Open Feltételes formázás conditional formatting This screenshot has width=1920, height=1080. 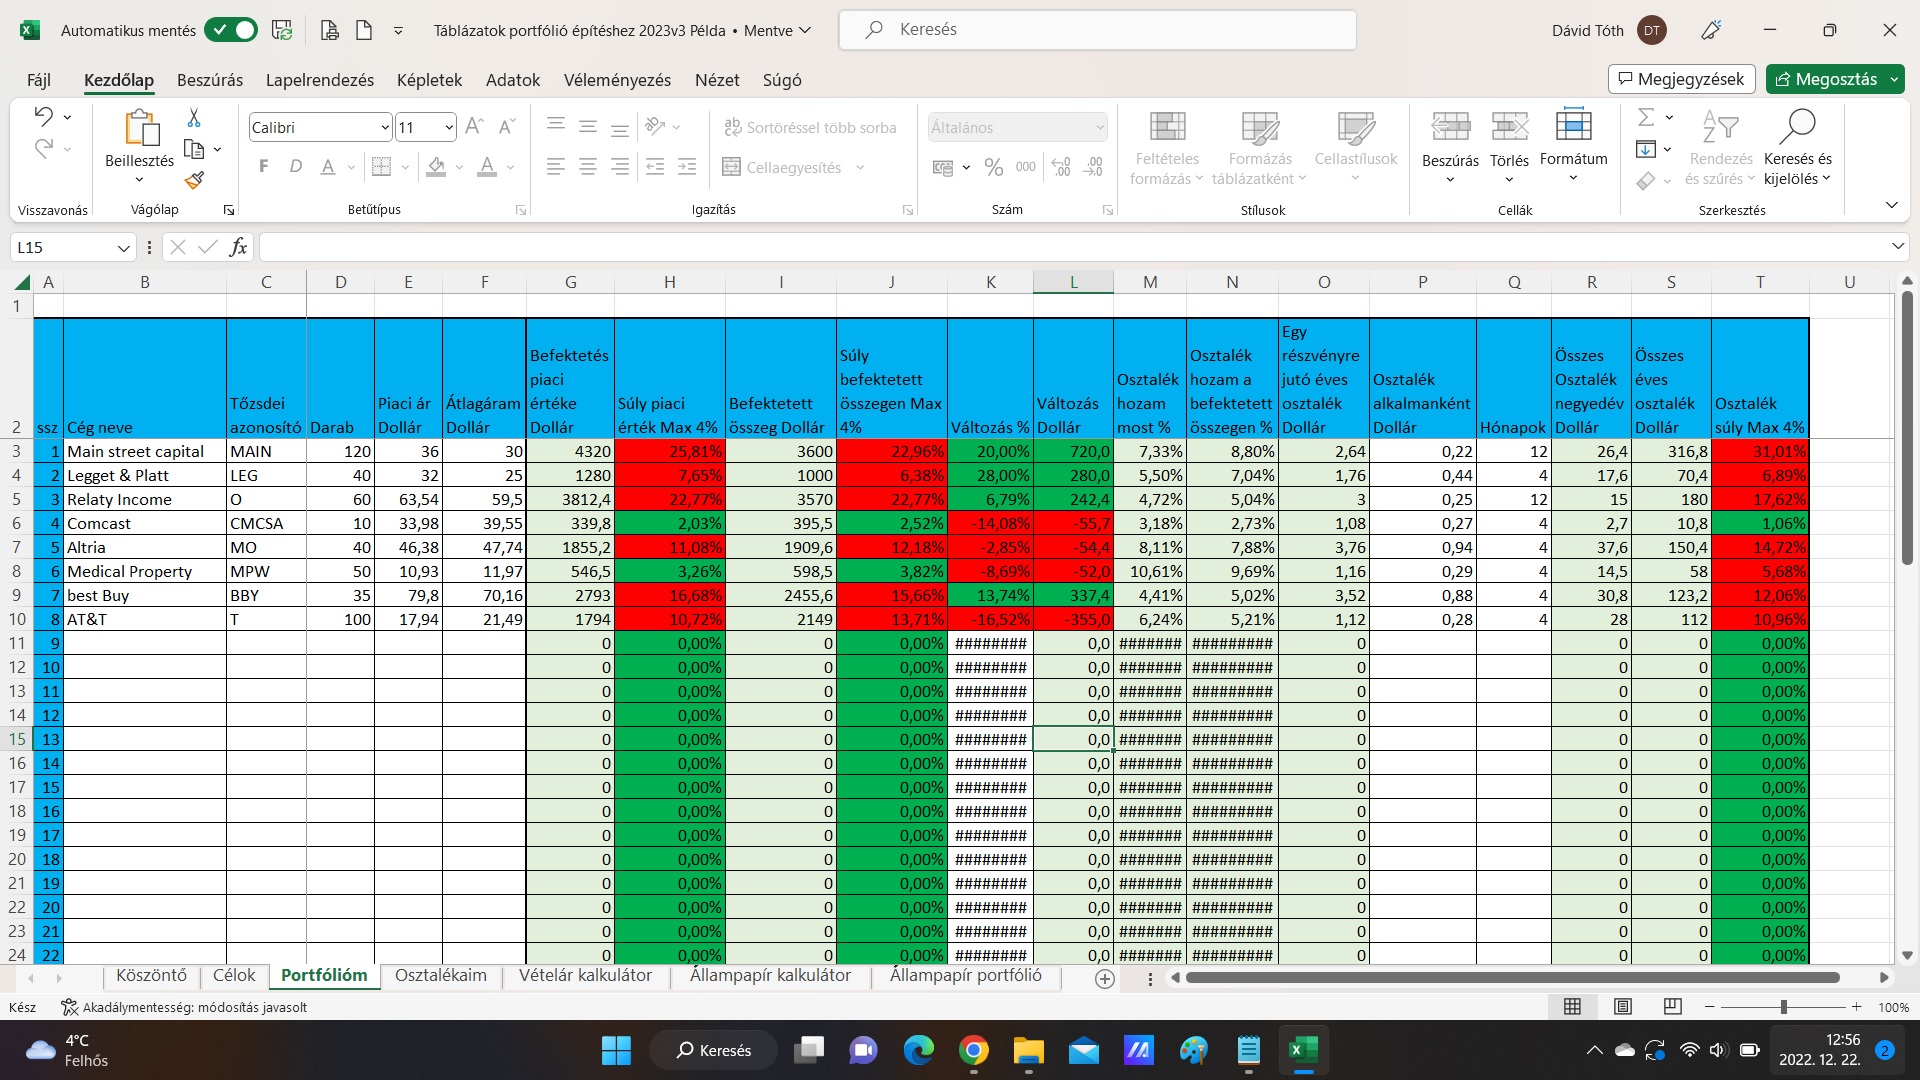pos(1167,148)
